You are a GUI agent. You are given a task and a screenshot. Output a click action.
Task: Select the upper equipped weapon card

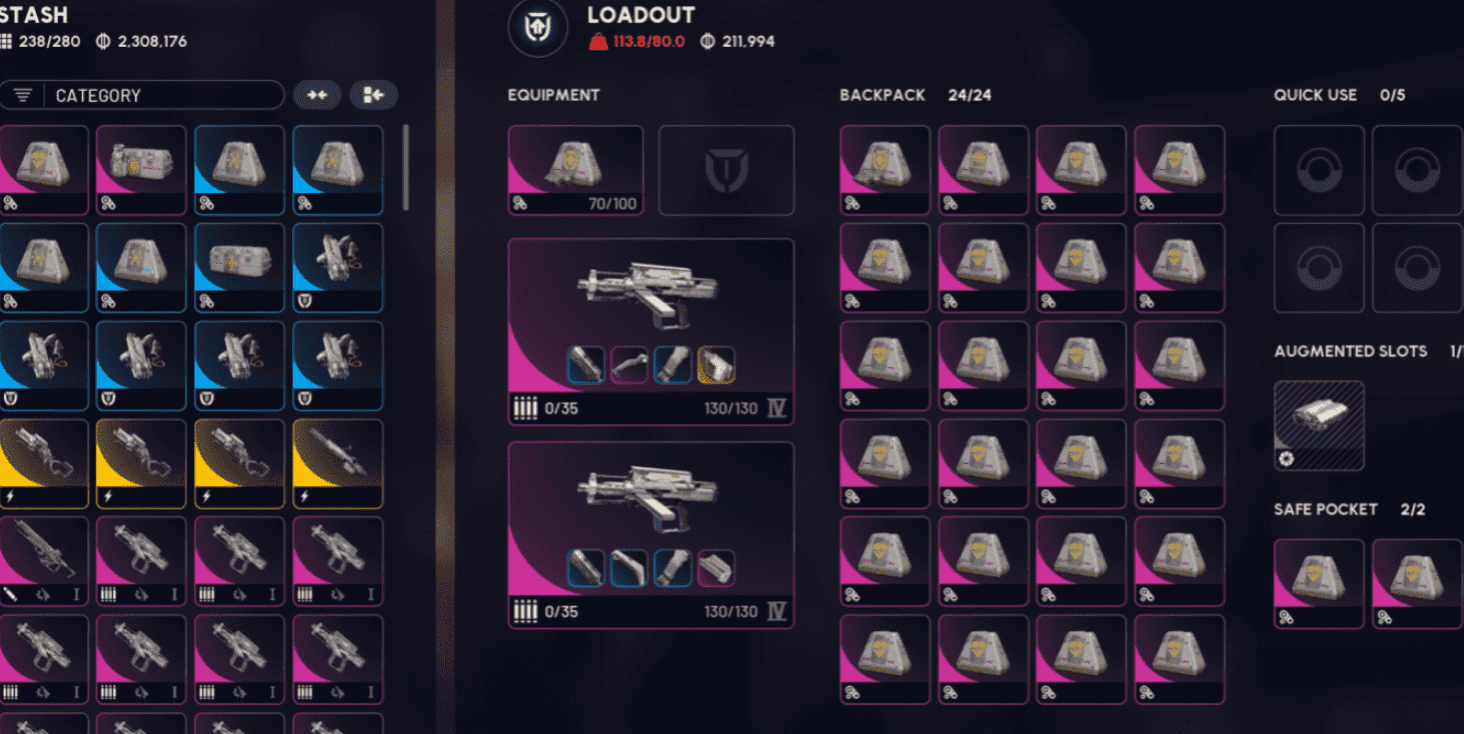651,331
